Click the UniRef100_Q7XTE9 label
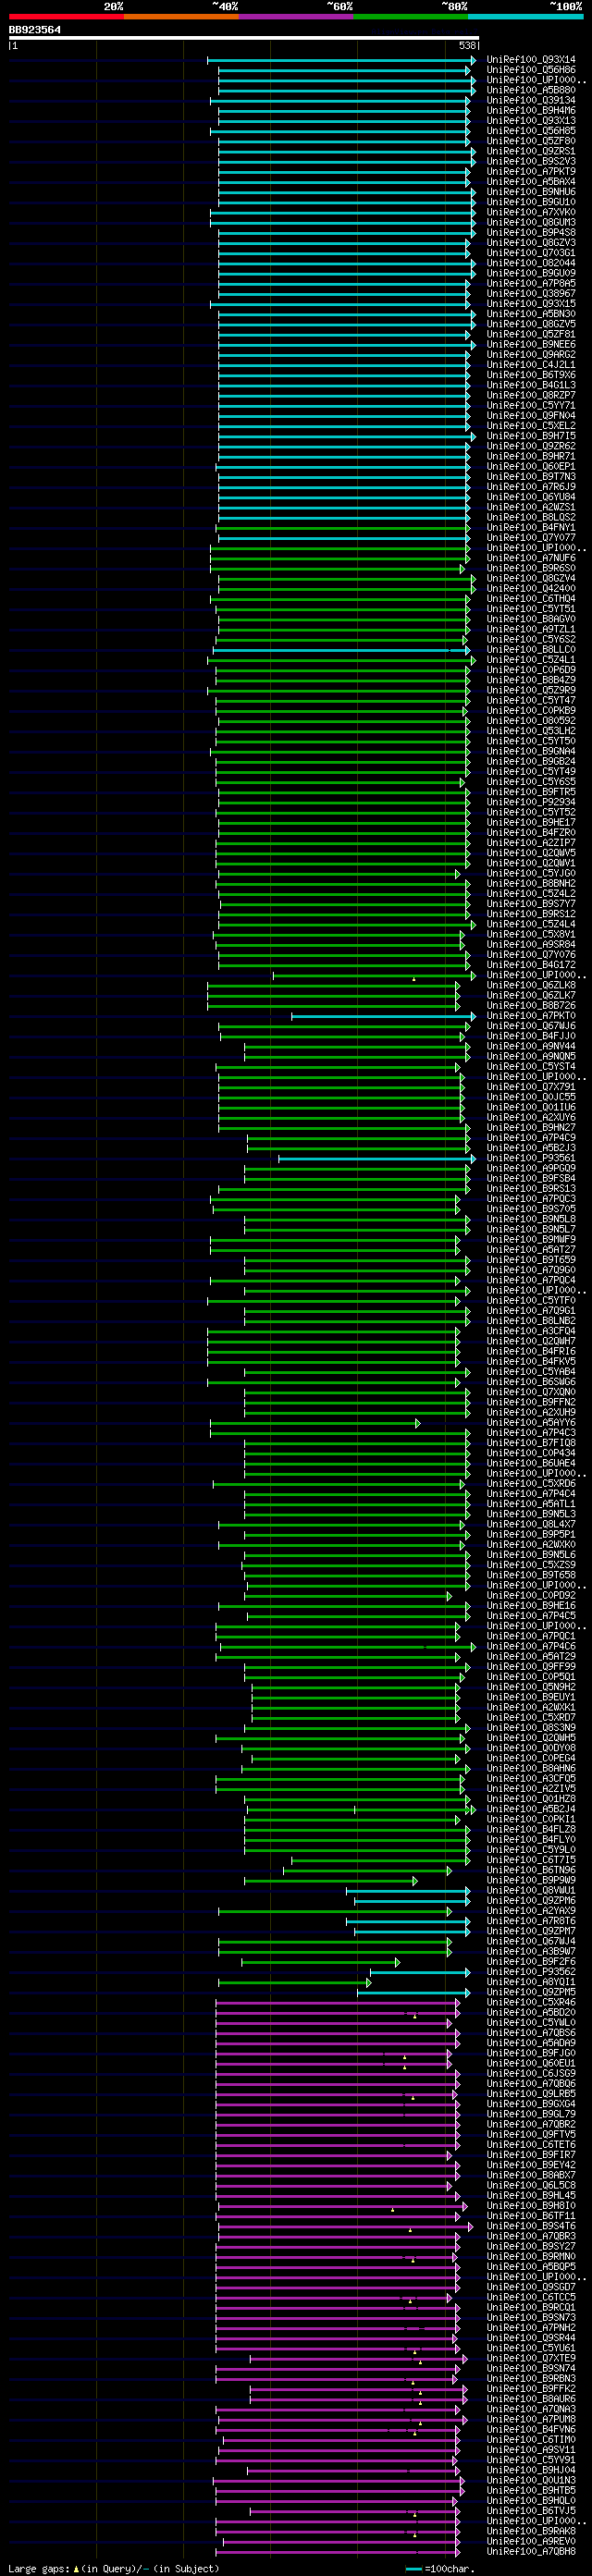 [x=531, y=2358]
